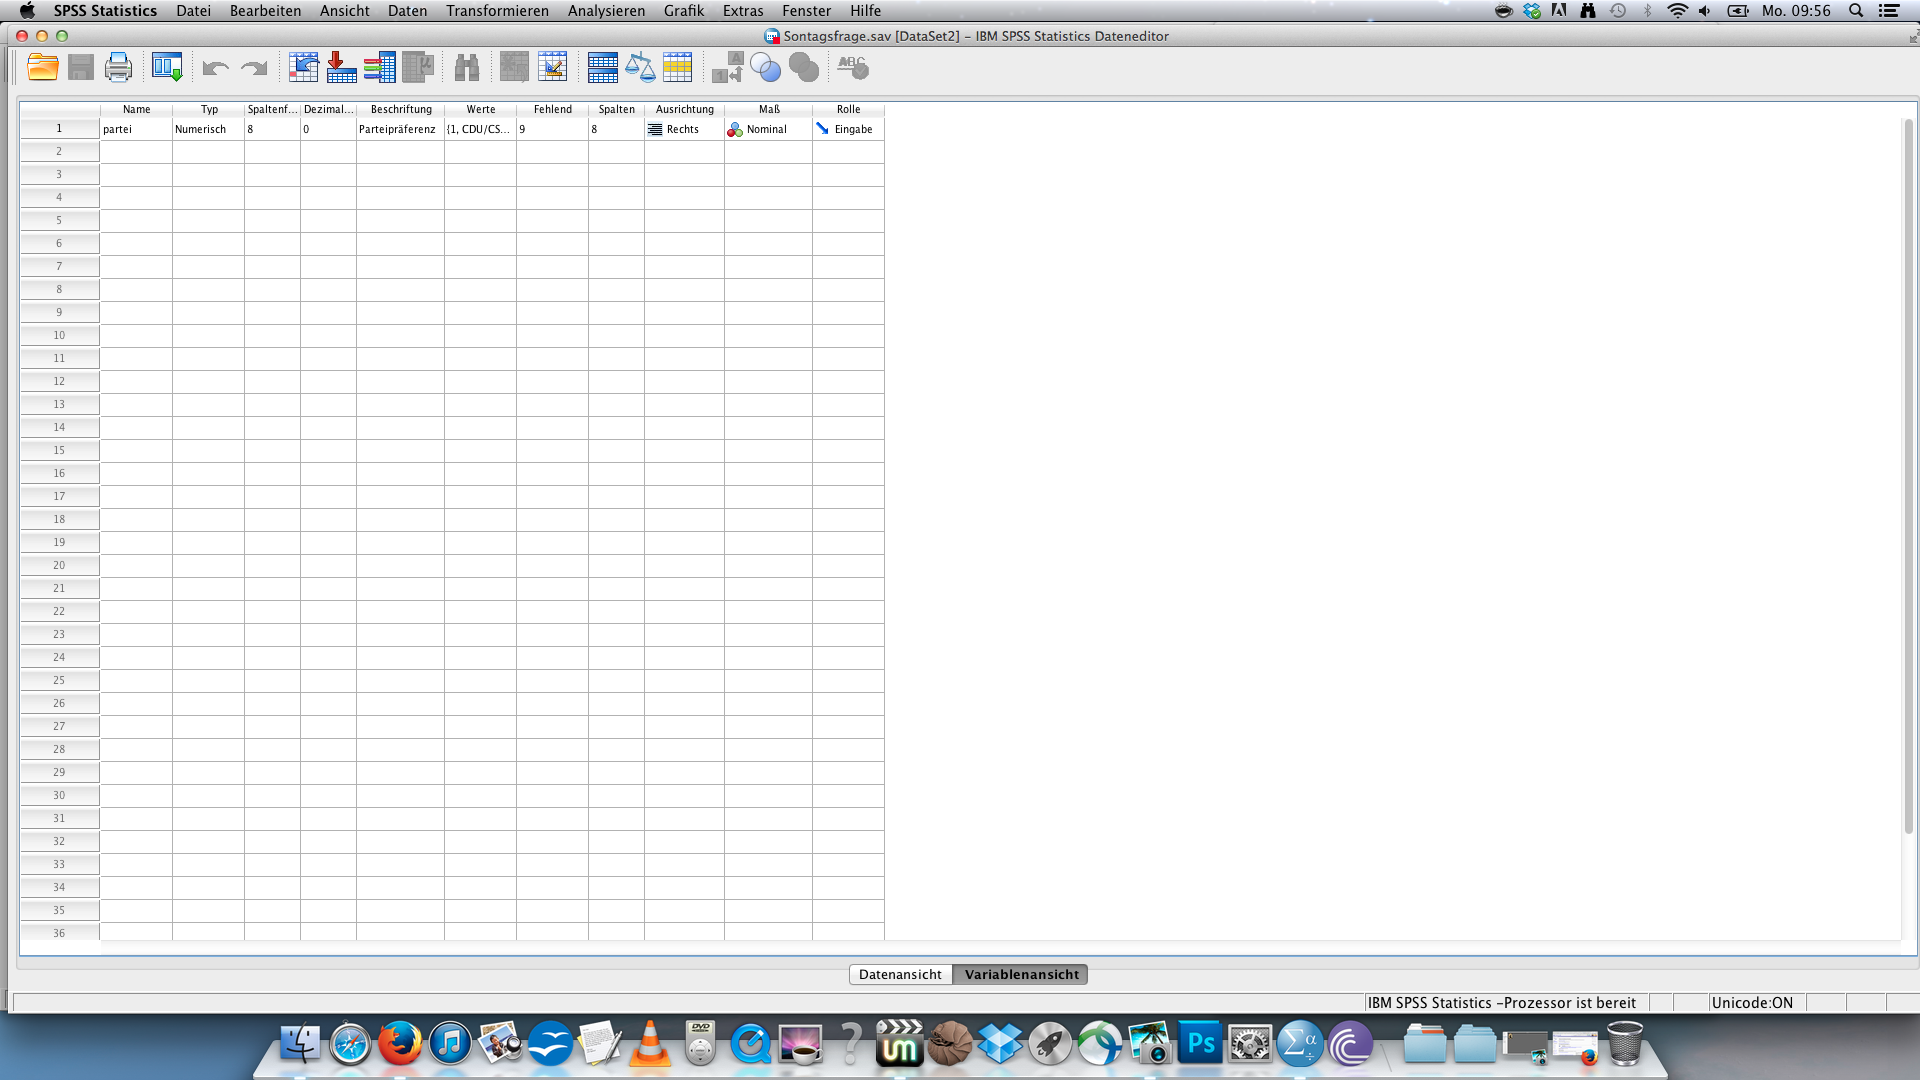Open the Trash in the Dock
Image resolution: width=1920 pixels, height=1080 pixels.
click(1625, 1044)
